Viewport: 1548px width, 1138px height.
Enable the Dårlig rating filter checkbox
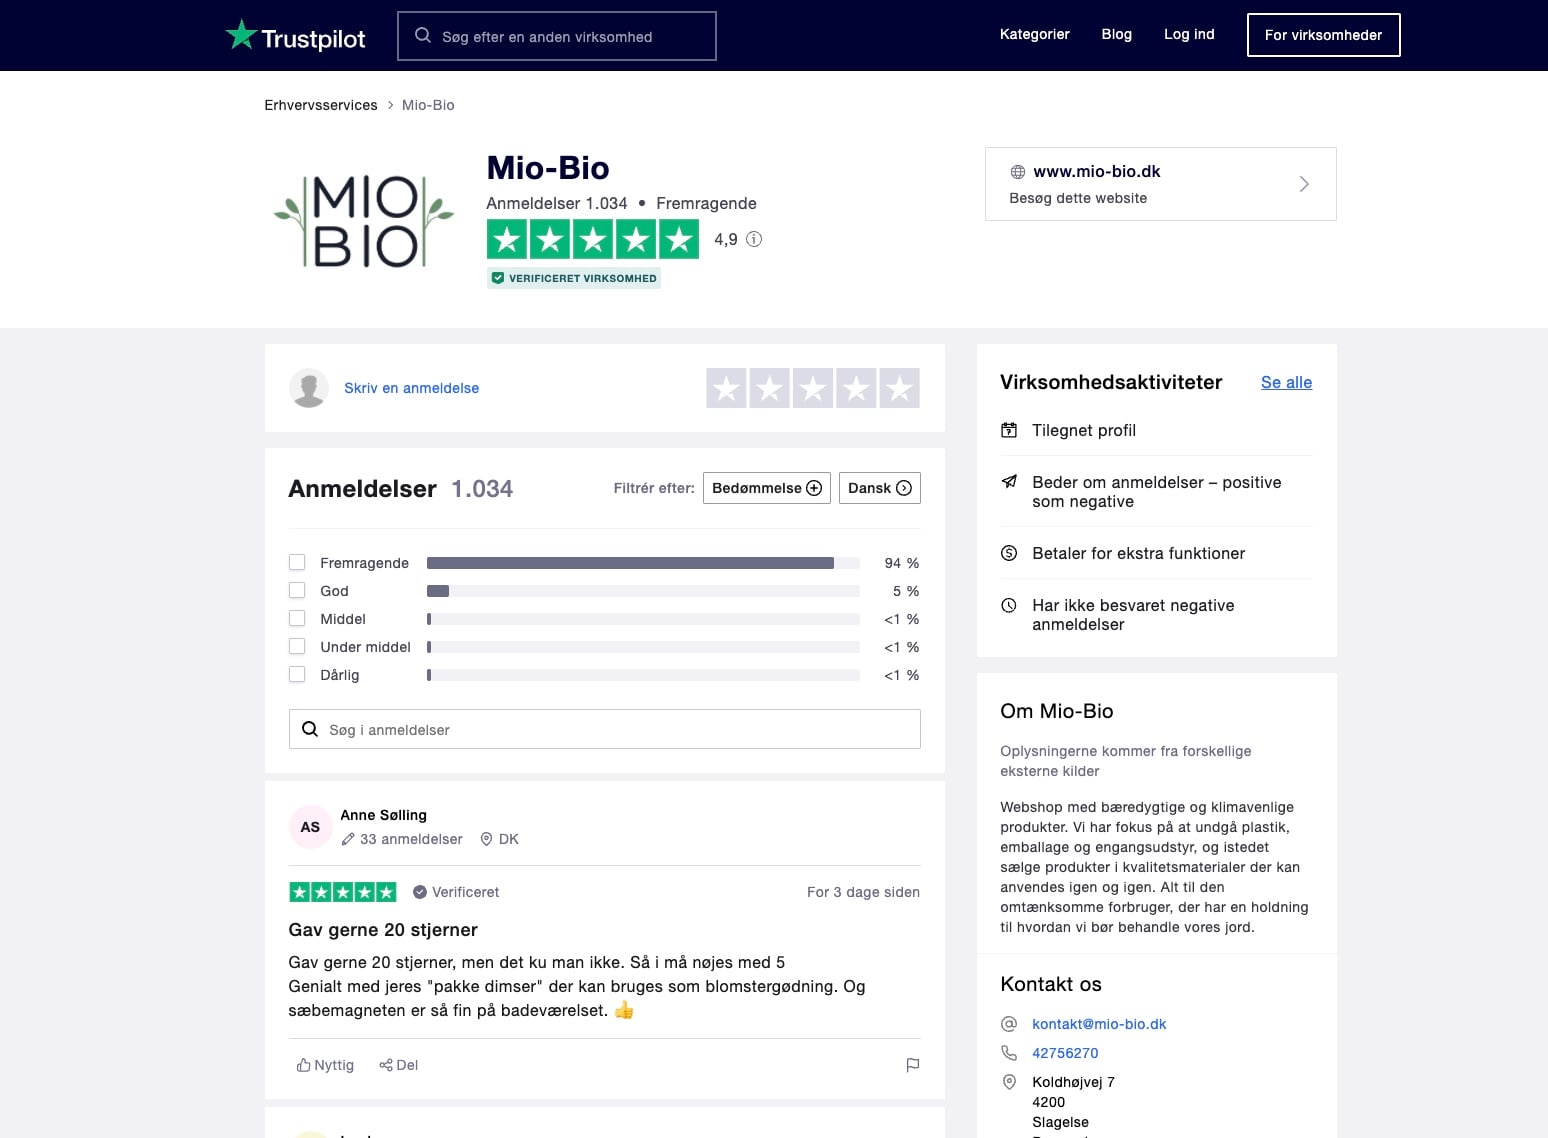pos(297,675)
